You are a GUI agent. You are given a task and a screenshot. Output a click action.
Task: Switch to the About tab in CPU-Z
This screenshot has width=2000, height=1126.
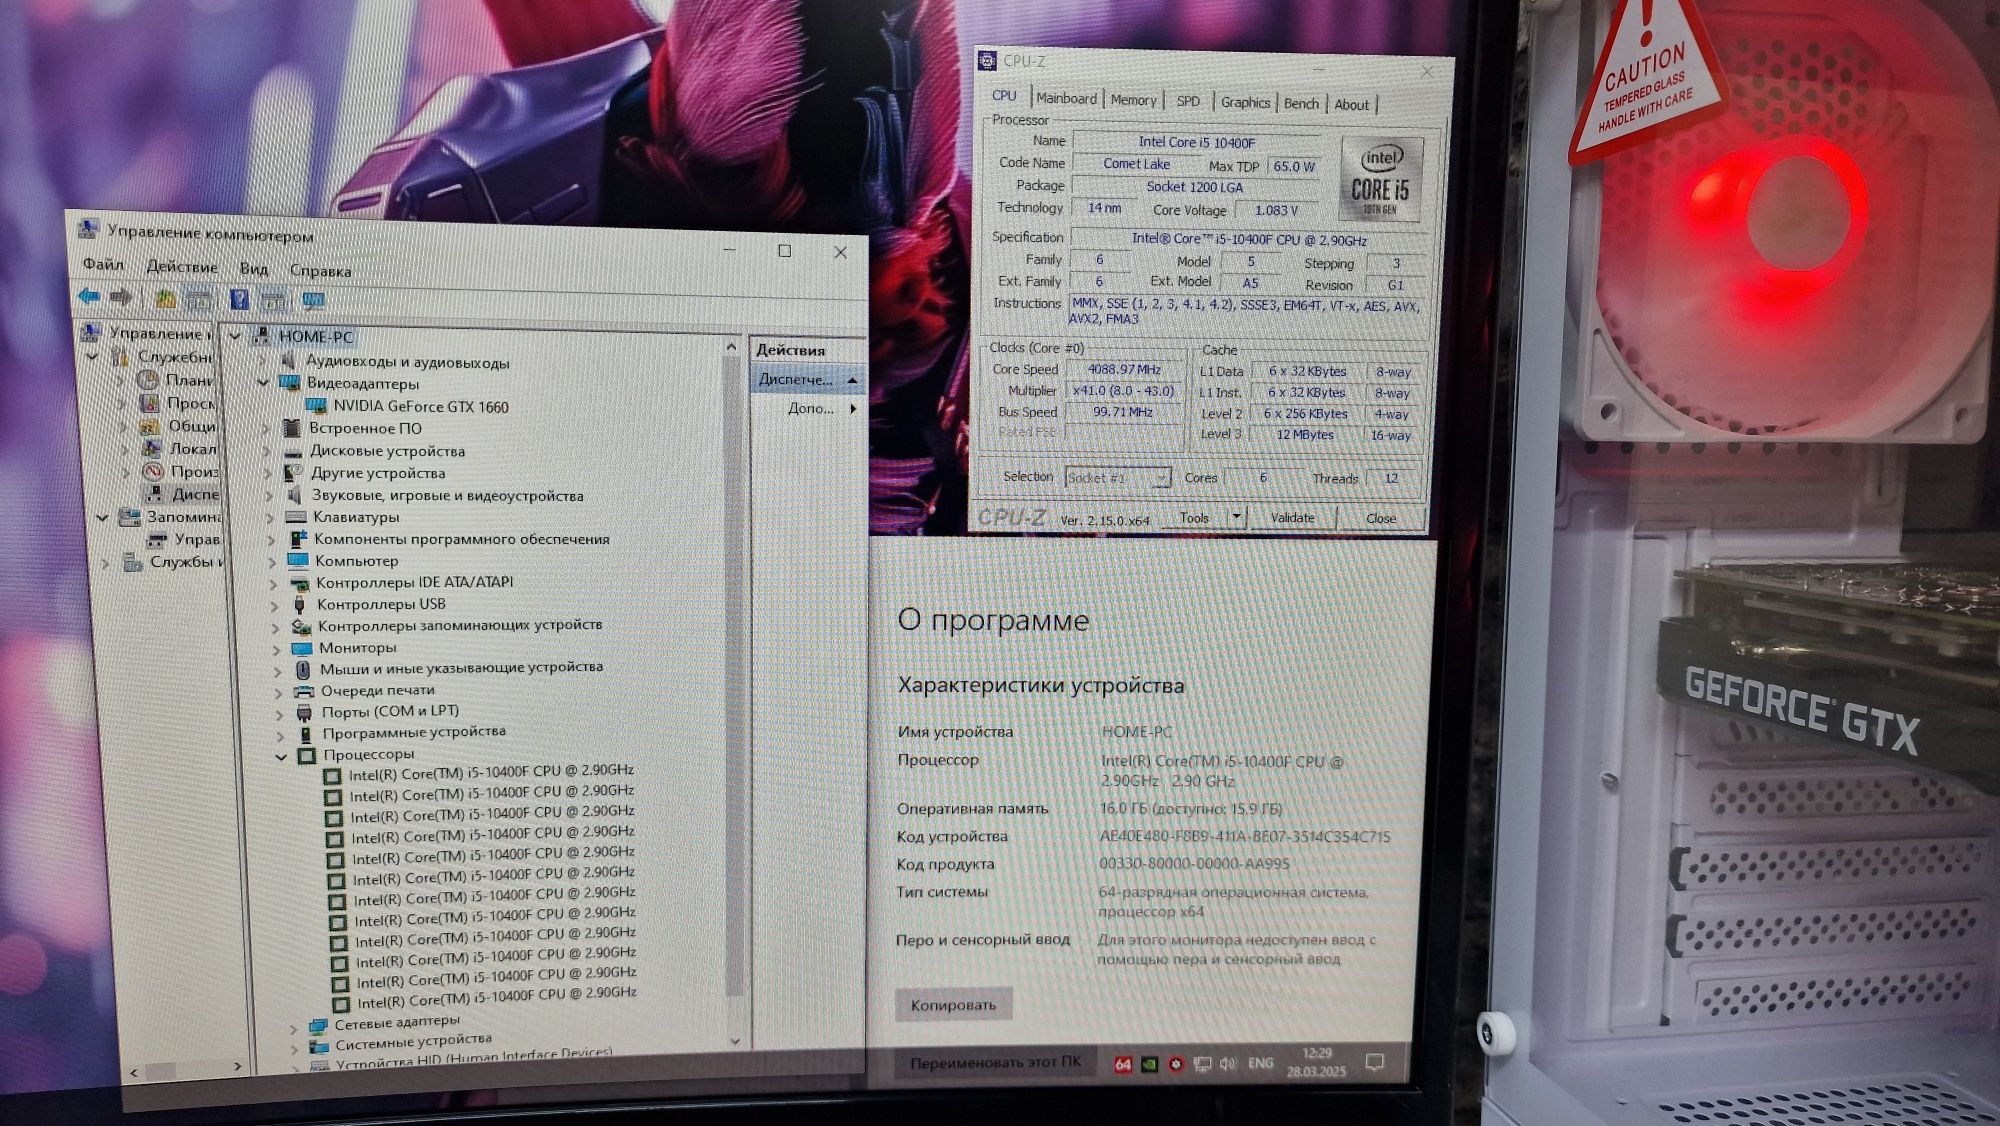(x=1351, y=104)
